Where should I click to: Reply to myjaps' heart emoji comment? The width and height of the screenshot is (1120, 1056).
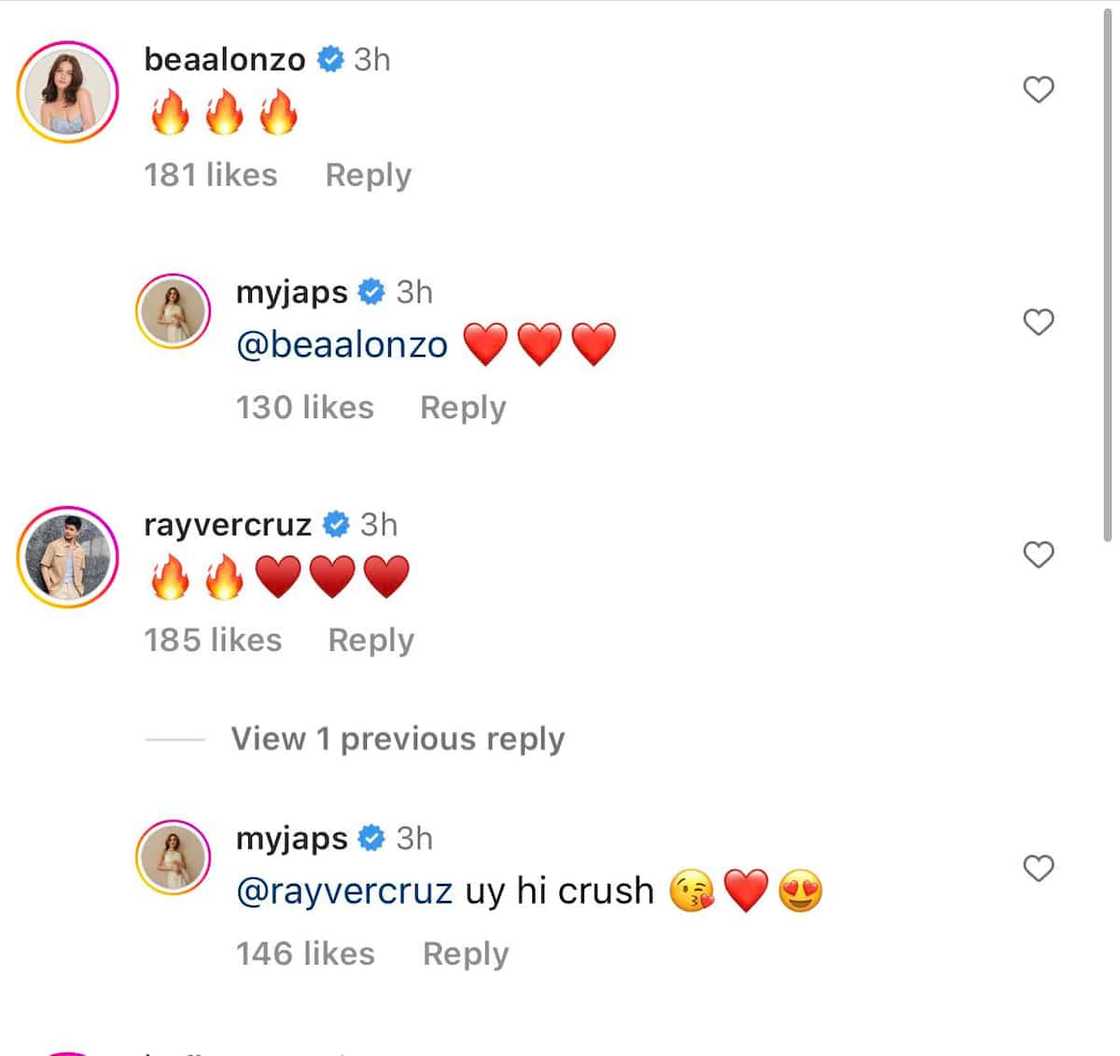(463, 407)
